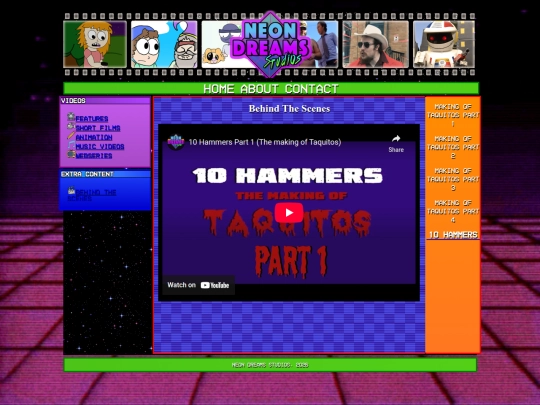Click the Behind The Scenes heading
Image resolution: width=540 pixels, height=405 pixels.
pyautogui.click(x=289, y=109)
